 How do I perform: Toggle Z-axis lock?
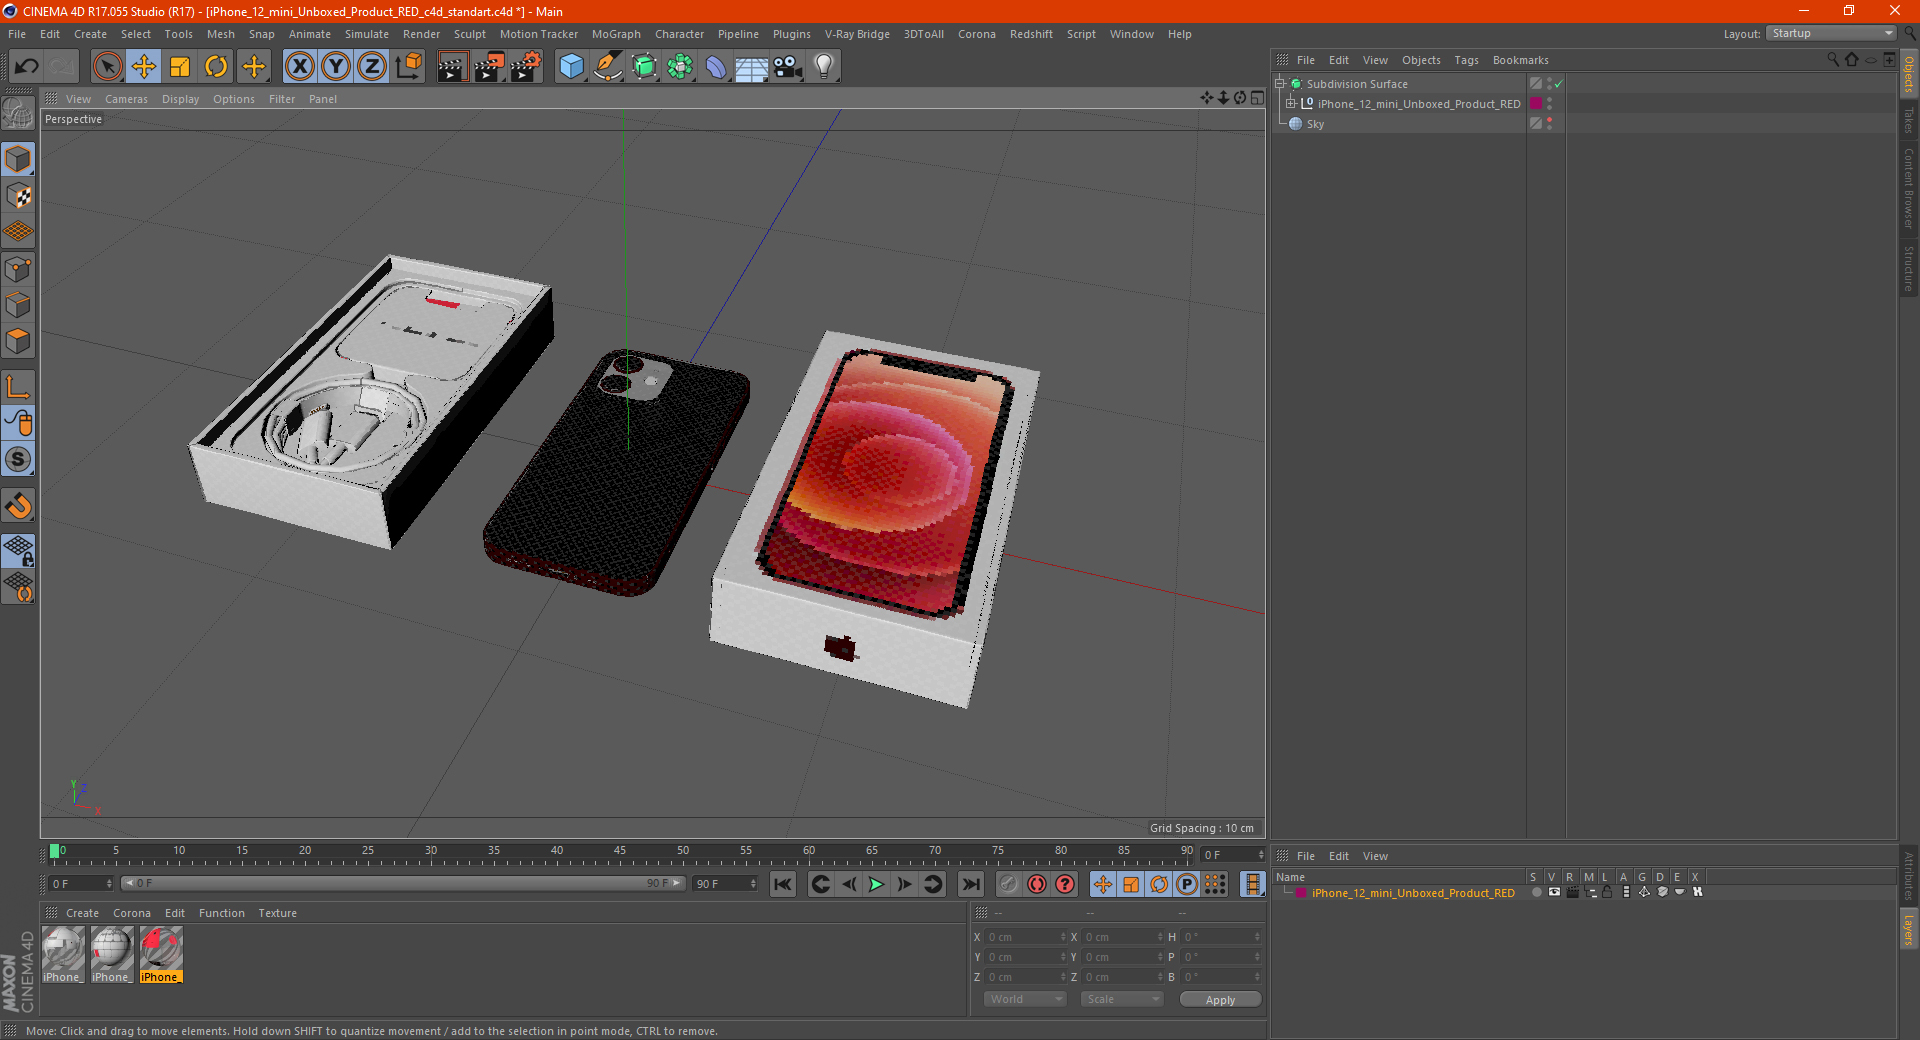point(372,67)
